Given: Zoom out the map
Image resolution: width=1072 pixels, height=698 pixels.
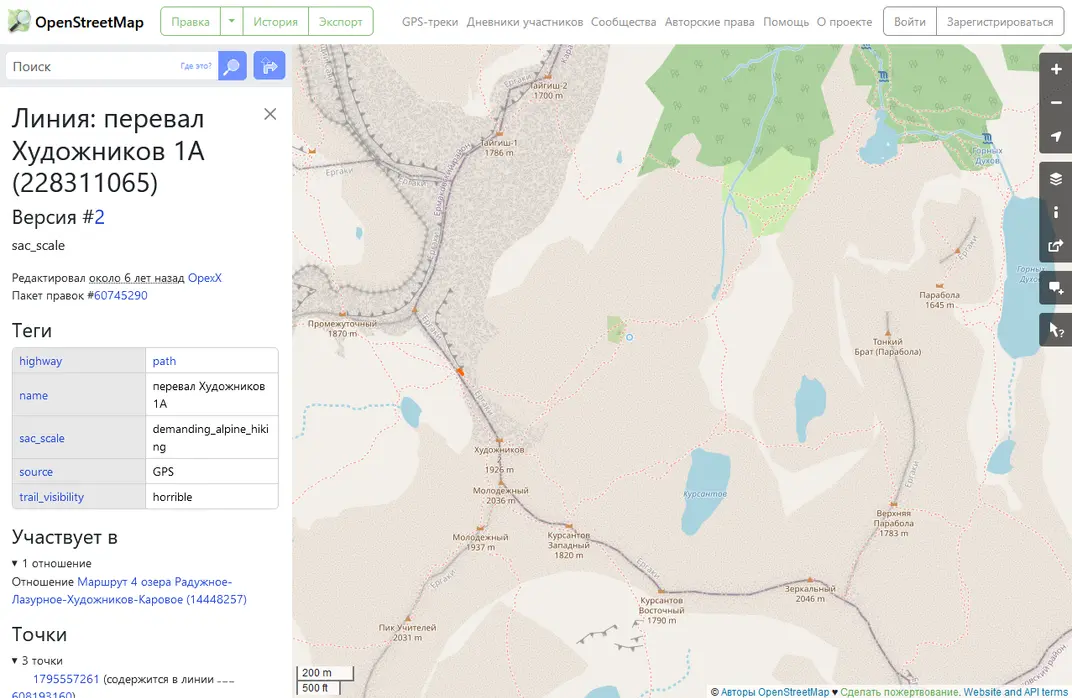Looking at the screenshot, I should coord(1056,103).
